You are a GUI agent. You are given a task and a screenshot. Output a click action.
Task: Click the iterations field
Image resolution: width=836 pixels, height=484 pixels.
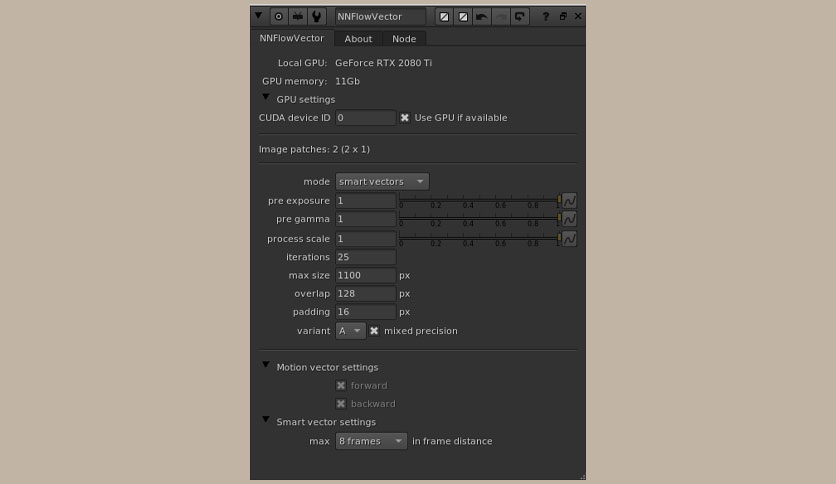(x=365, y=257)
